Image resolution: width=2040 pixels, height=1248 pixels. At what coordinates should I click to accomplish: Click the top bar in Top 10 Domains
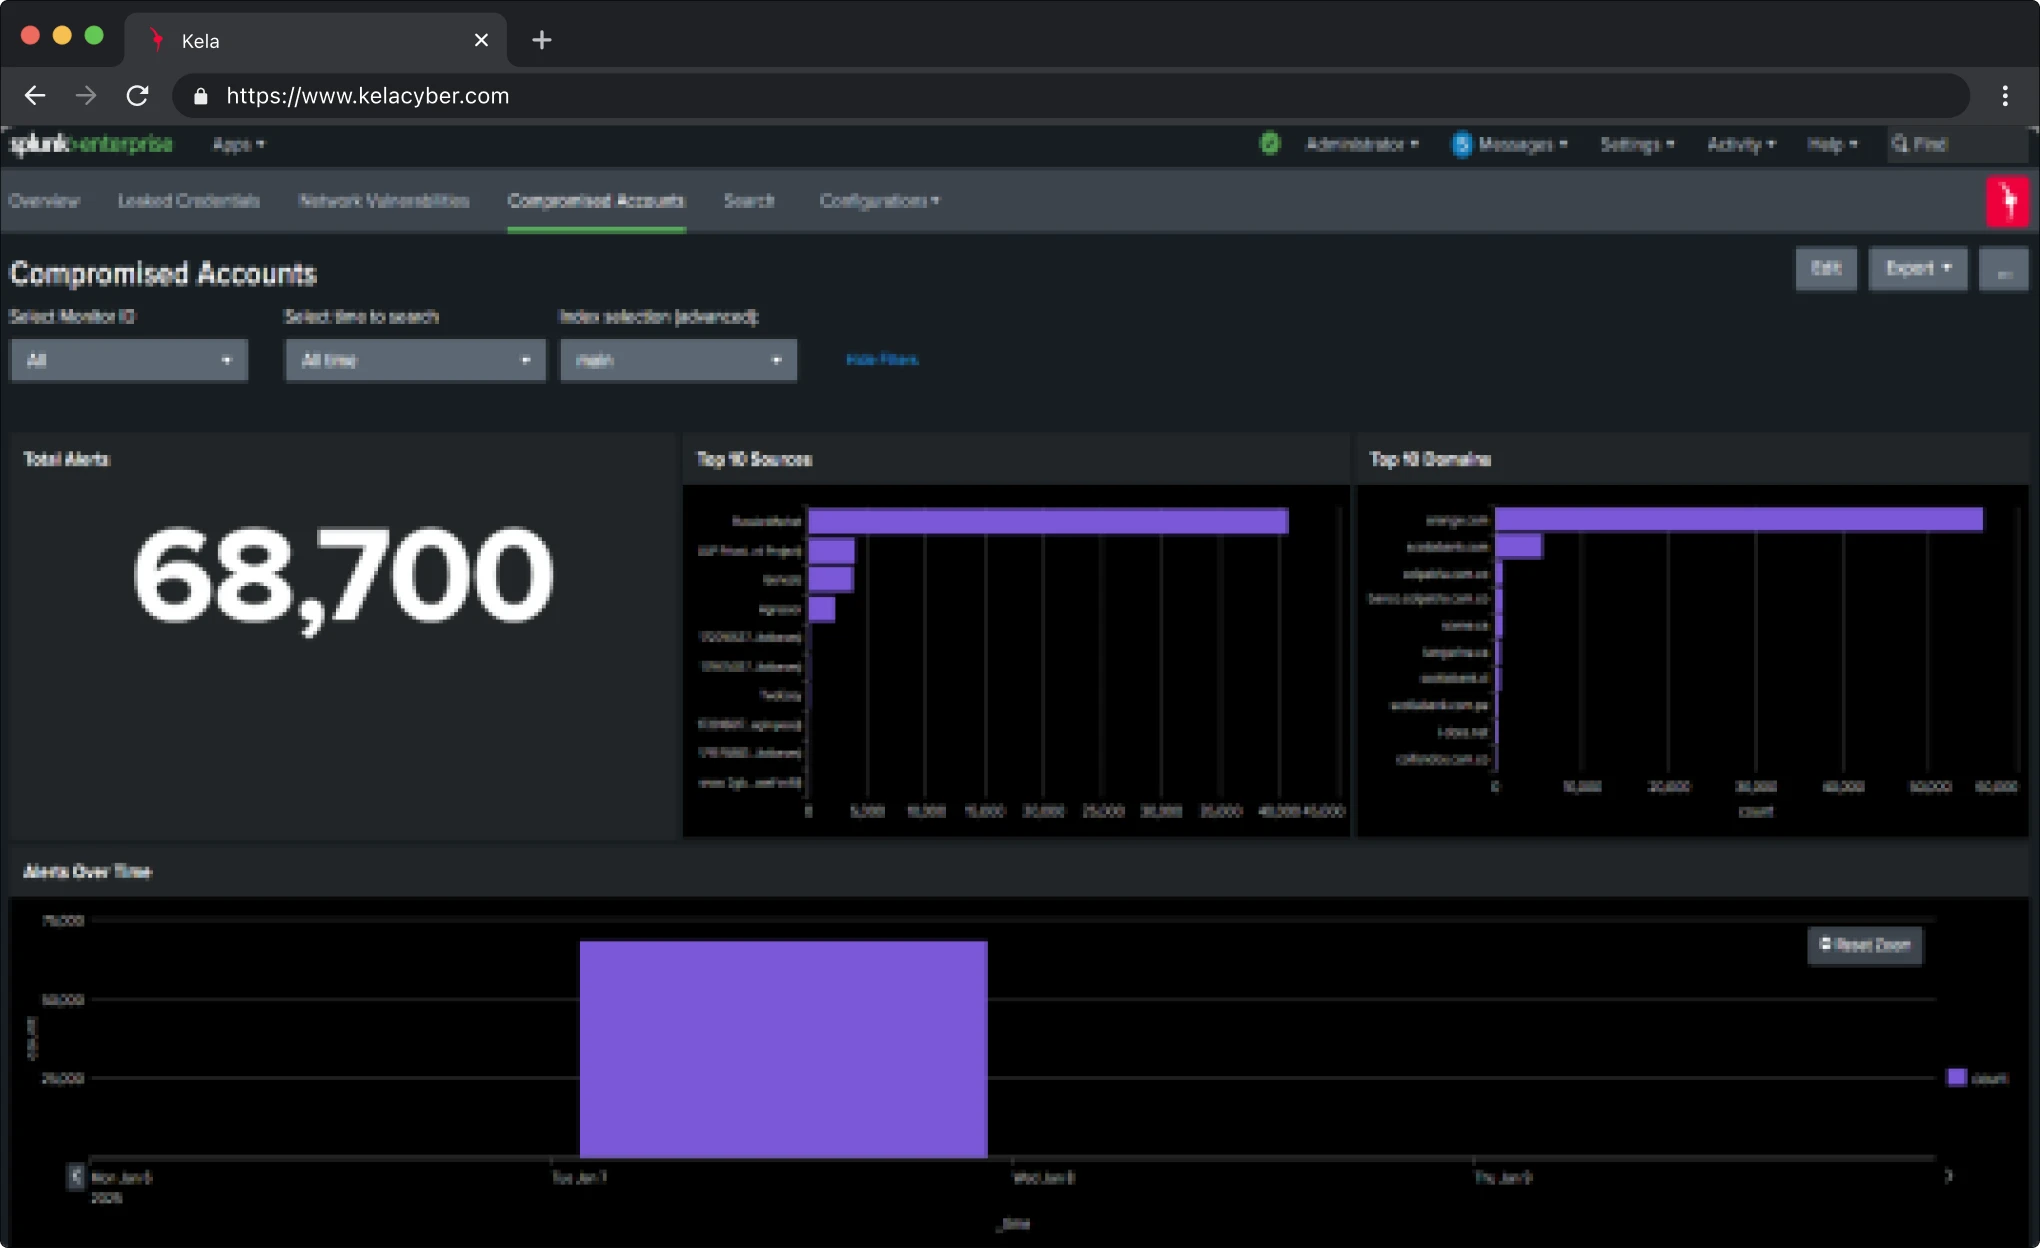pos(1739,519)
